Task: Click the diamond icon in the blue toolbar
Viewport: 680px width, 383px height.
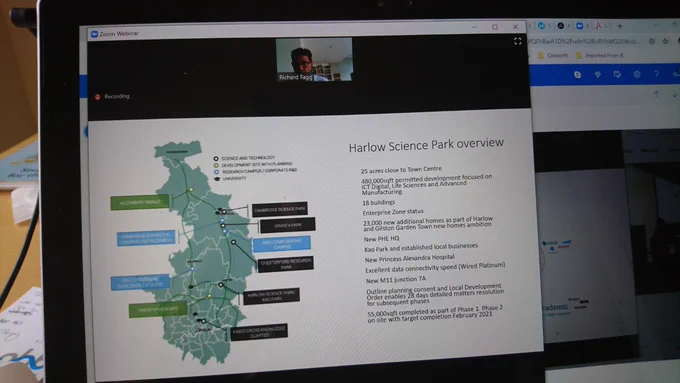Action: [x=598, y=75]
